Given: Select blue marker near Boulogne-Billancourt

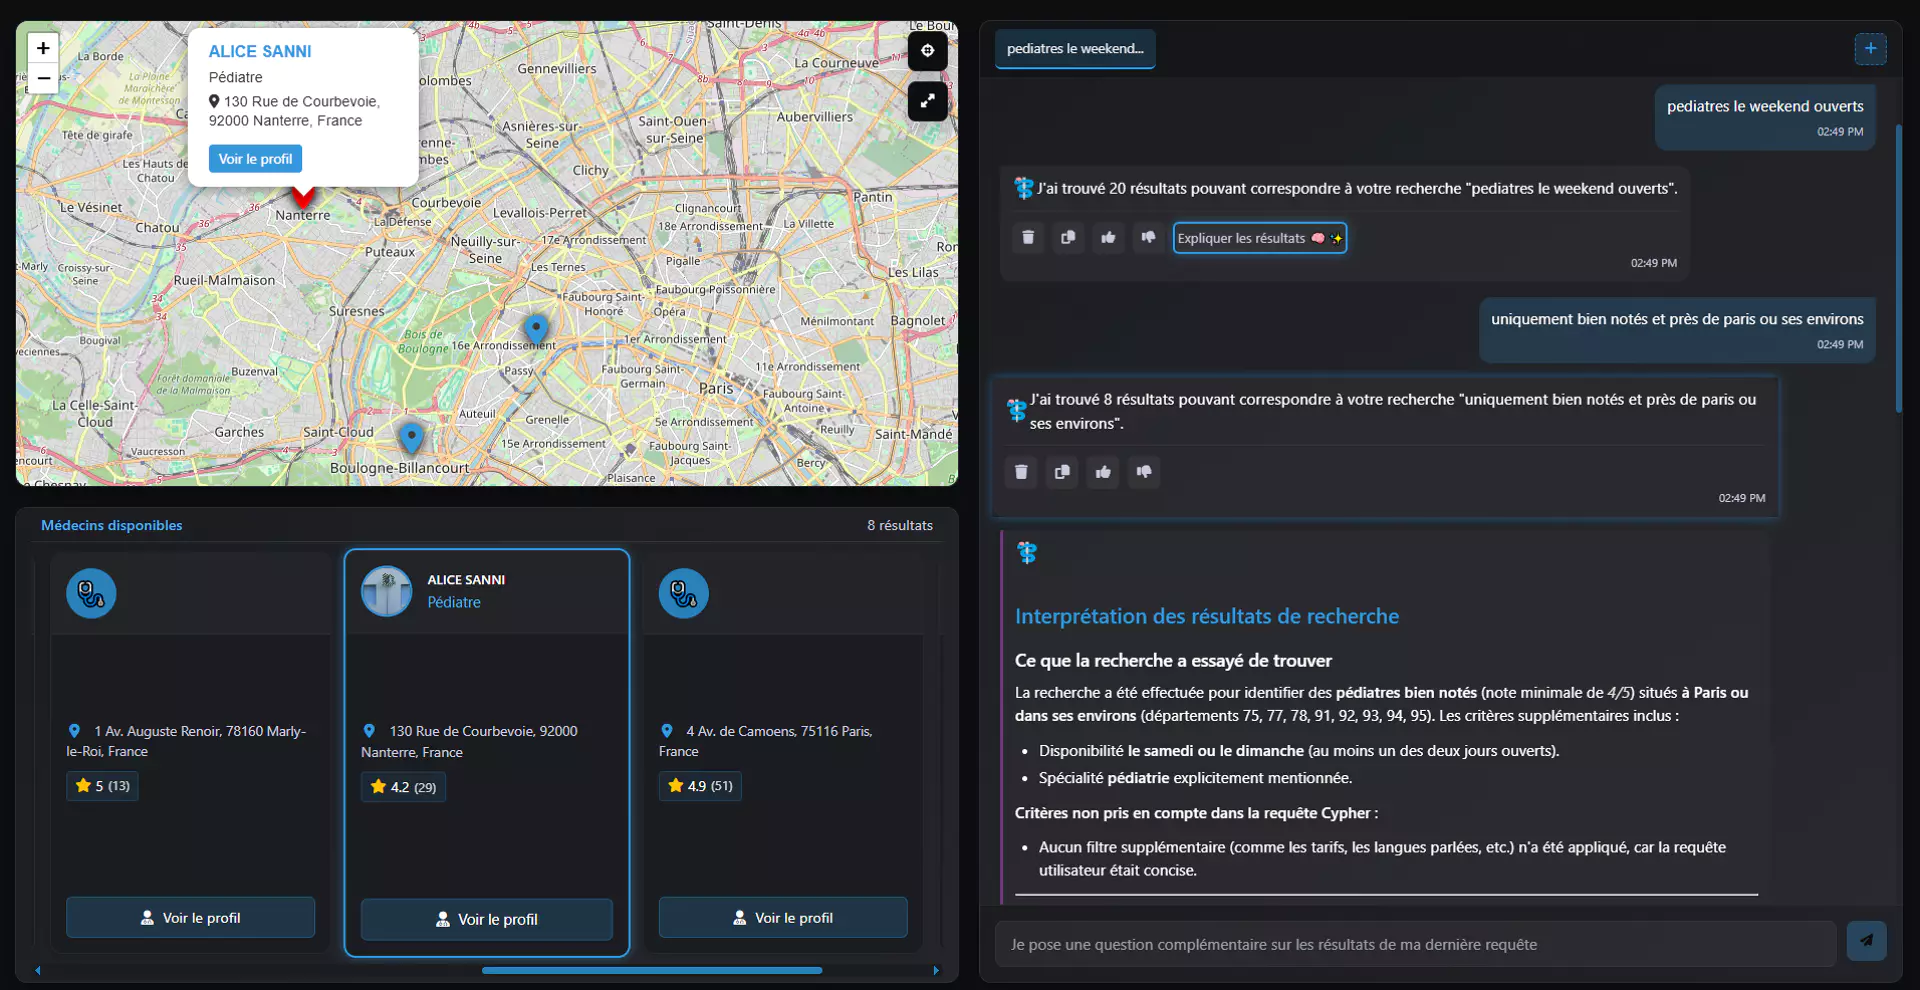Looking at the screenshot, I should click(411, 437).
